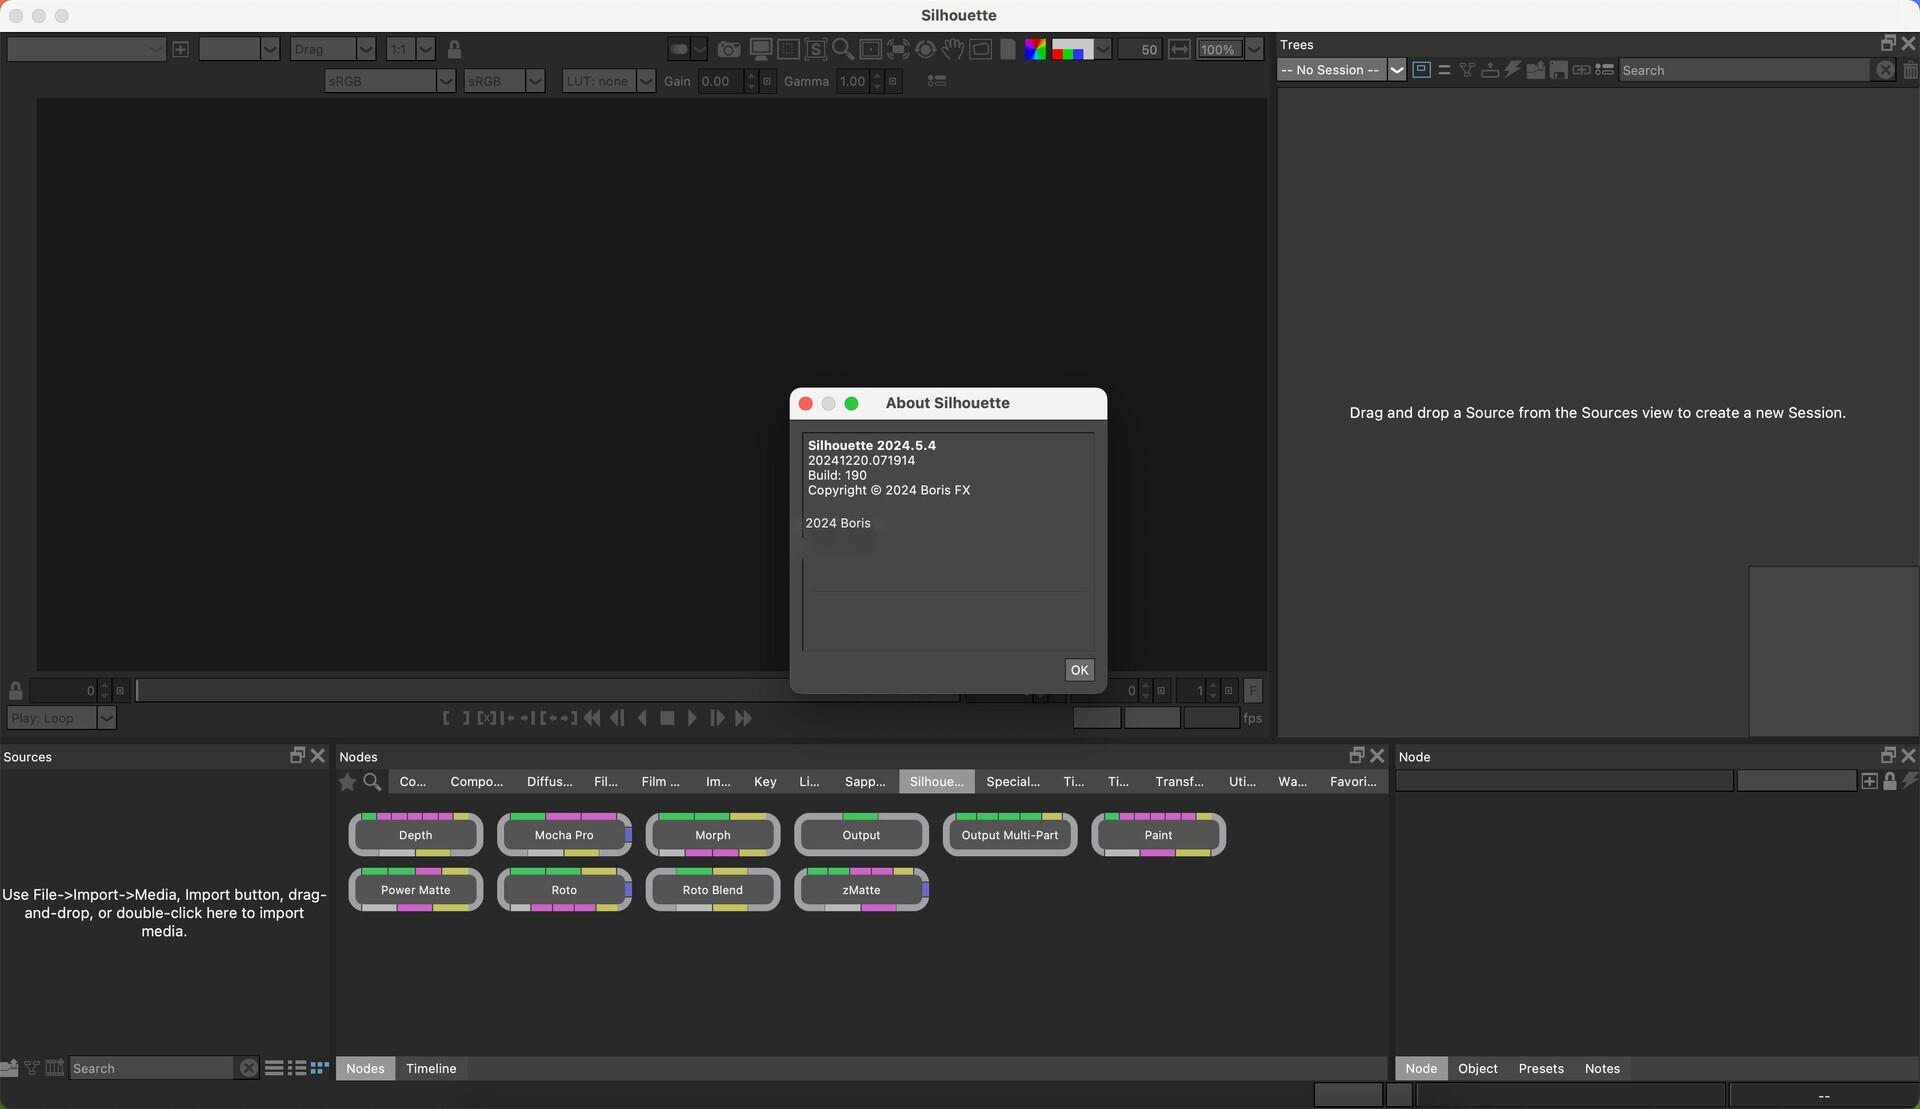Image resolution: width=1920 pixels, height=1109 pixels.
Task: Select the hand pan tool in viewer toolbar
Action: pyautogui.click(x=953, y=49)
